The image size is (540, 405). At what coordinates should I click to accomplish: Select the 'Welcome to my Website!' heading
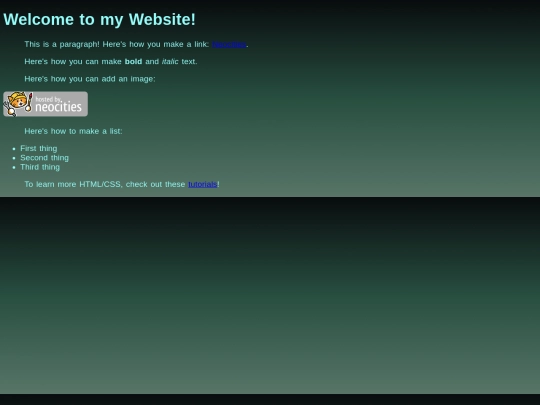tap(100, 20)
